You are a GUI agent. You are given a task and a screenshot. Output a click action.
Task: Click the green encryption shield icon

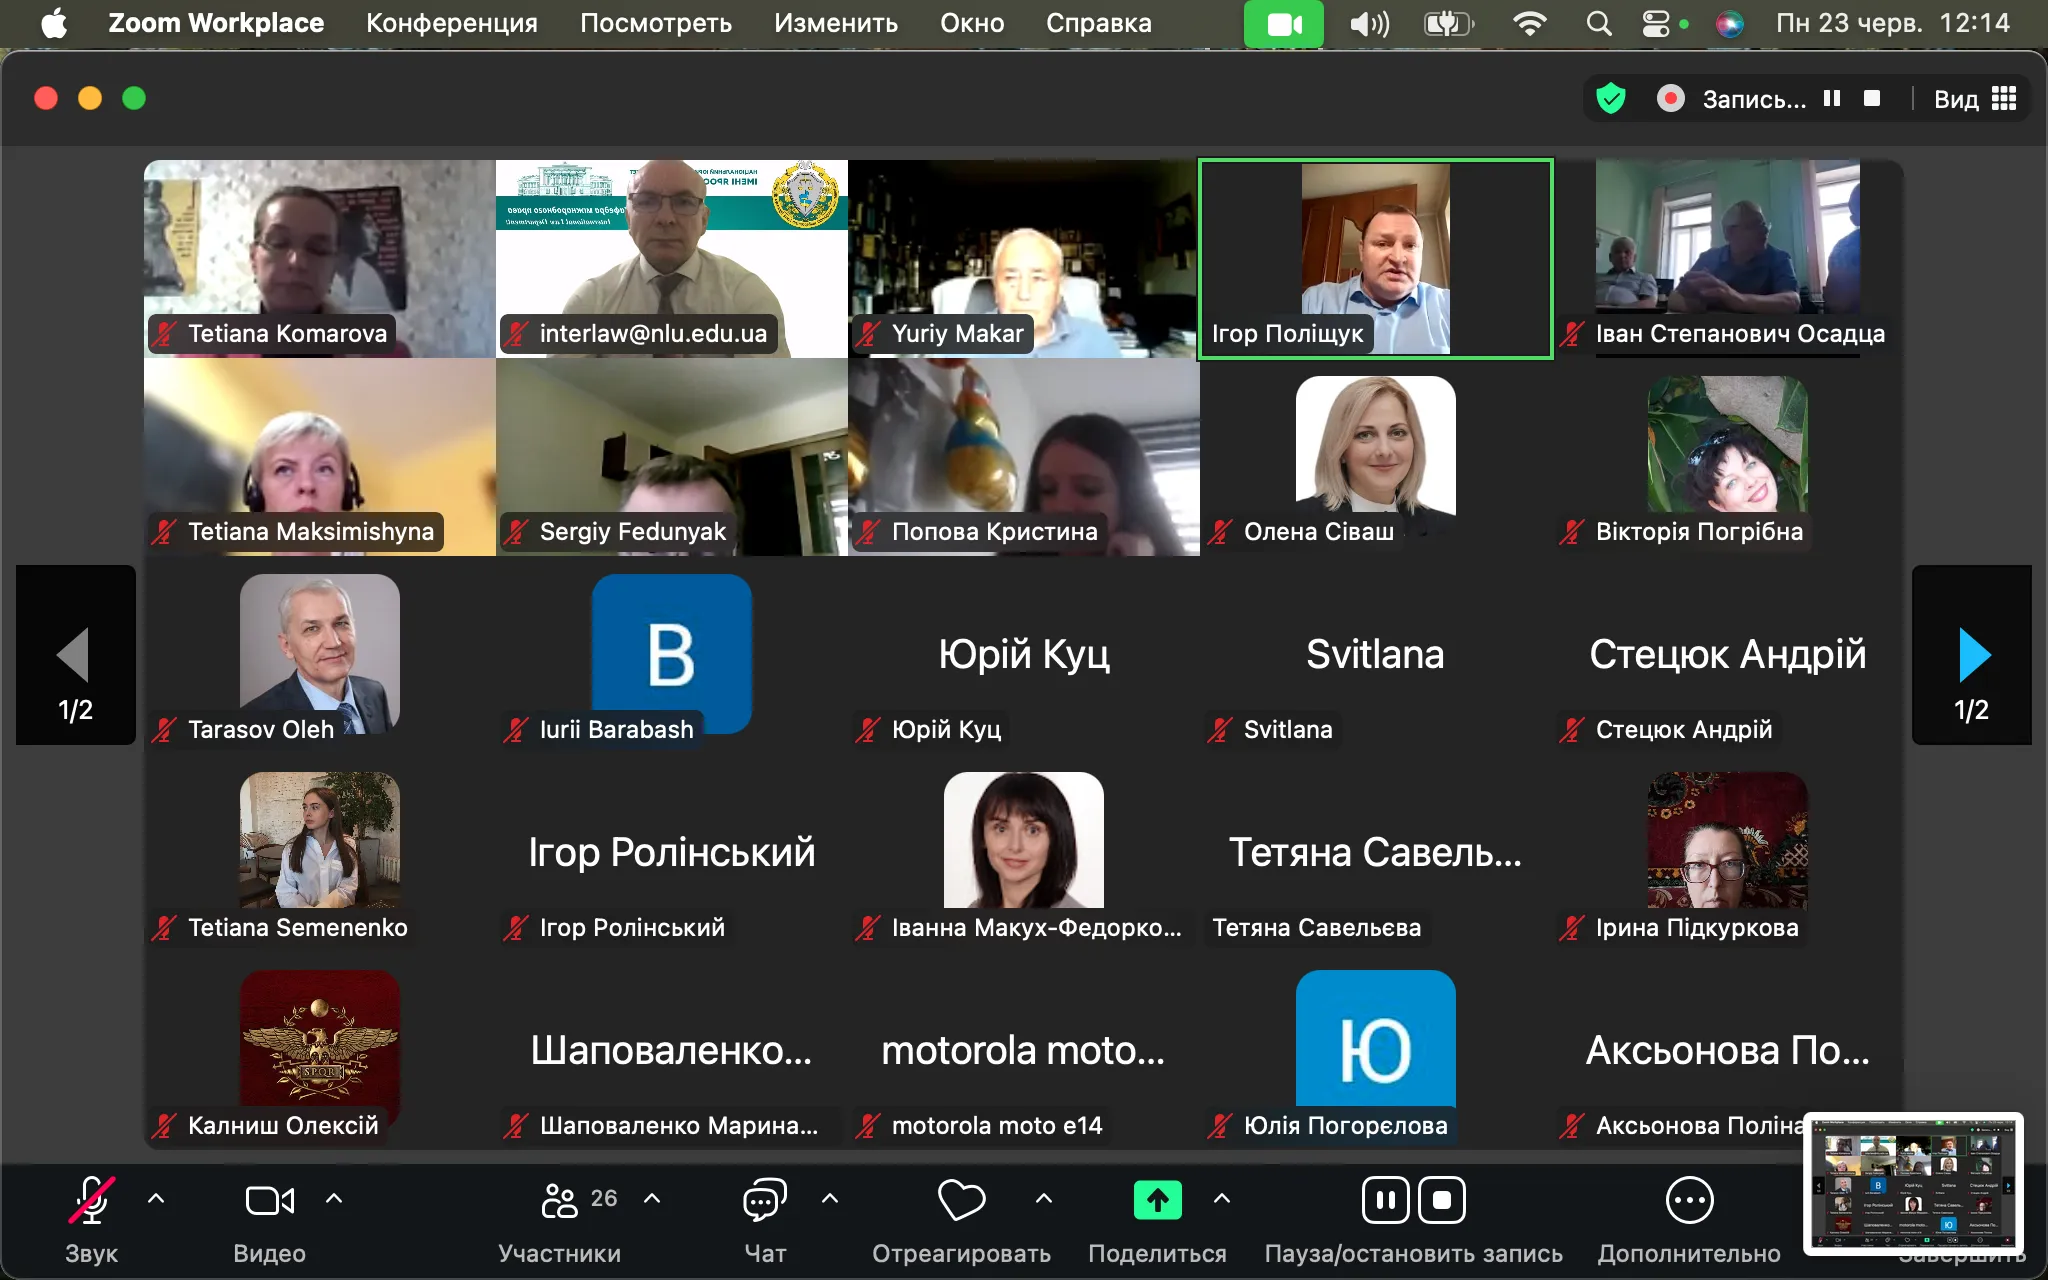coord(1610,98)
